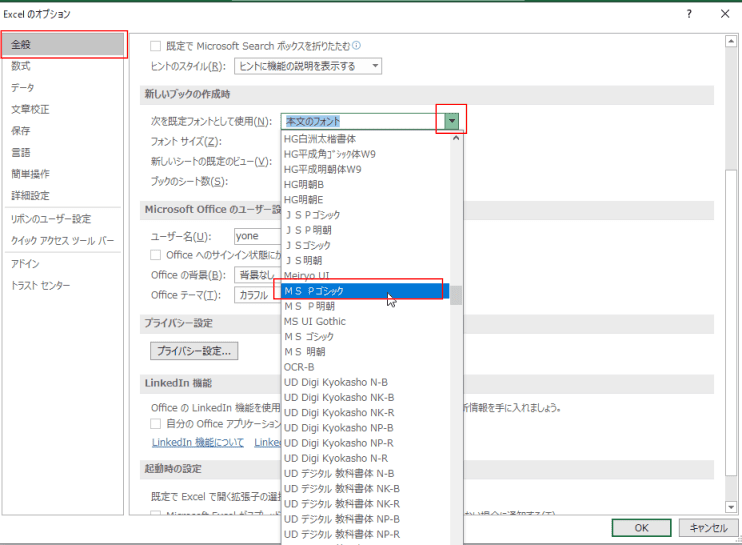This screenshot has height=545, width=742.
Task: Toggle 既定で Microsoft Search ボックスを折りたたむ checkbox
Action: [155, 45]
